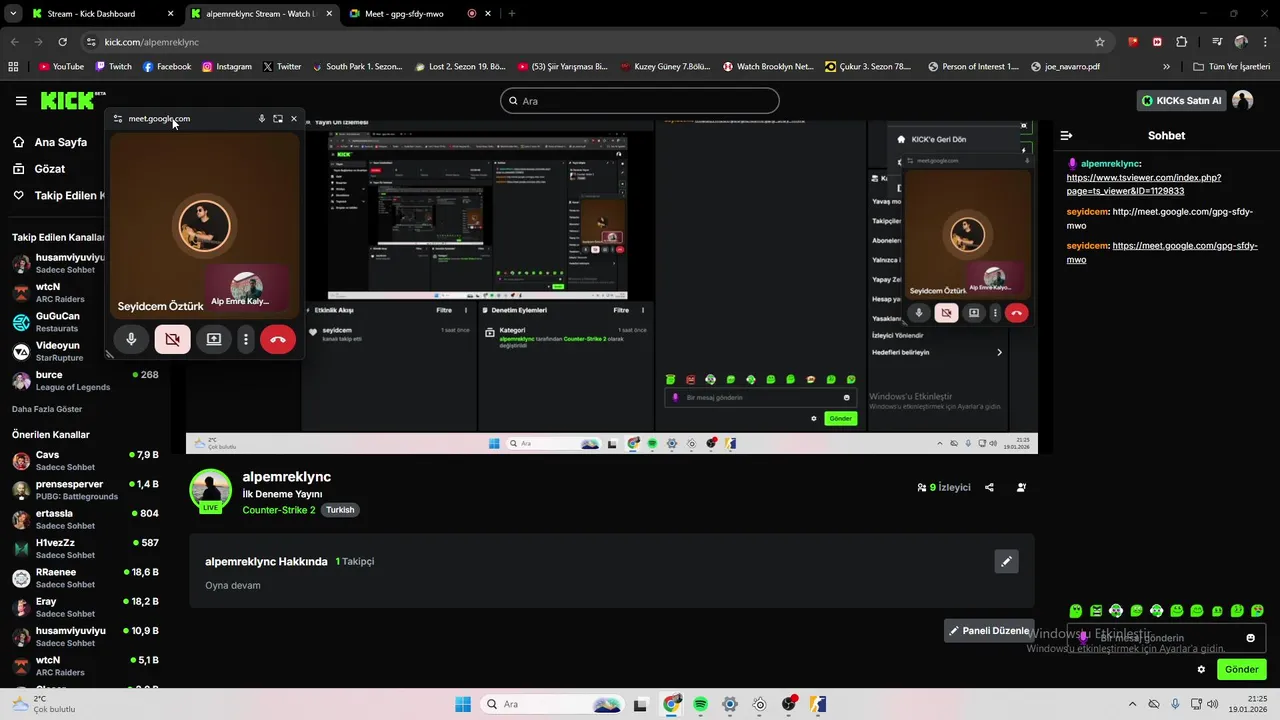Return to tab from picture-in-picture popup
This screenshot has height=720, width=1280.
pos(278,118)
